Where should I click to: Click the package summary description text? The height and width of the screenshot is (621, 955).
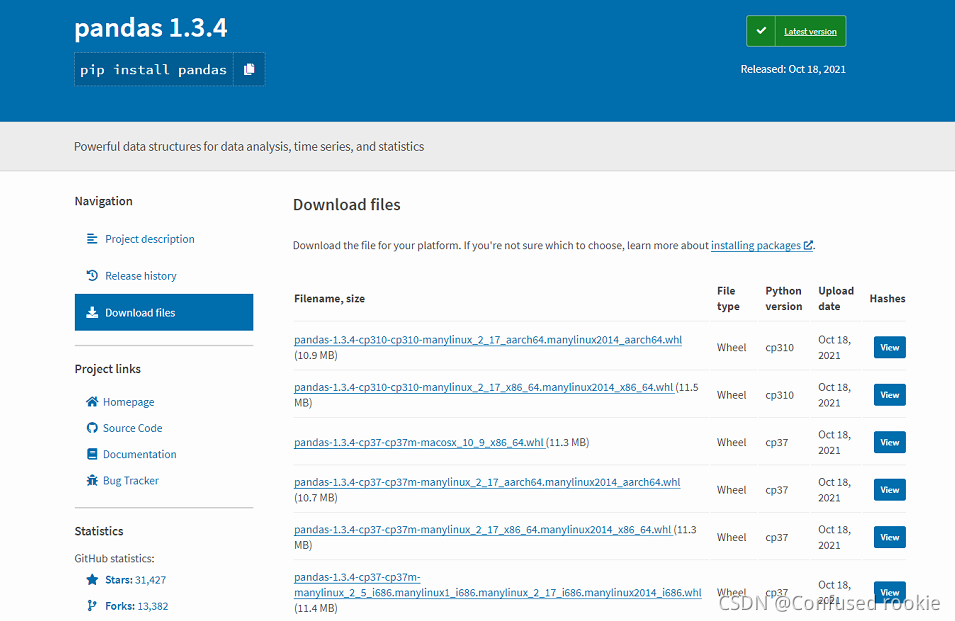(249, 147)
